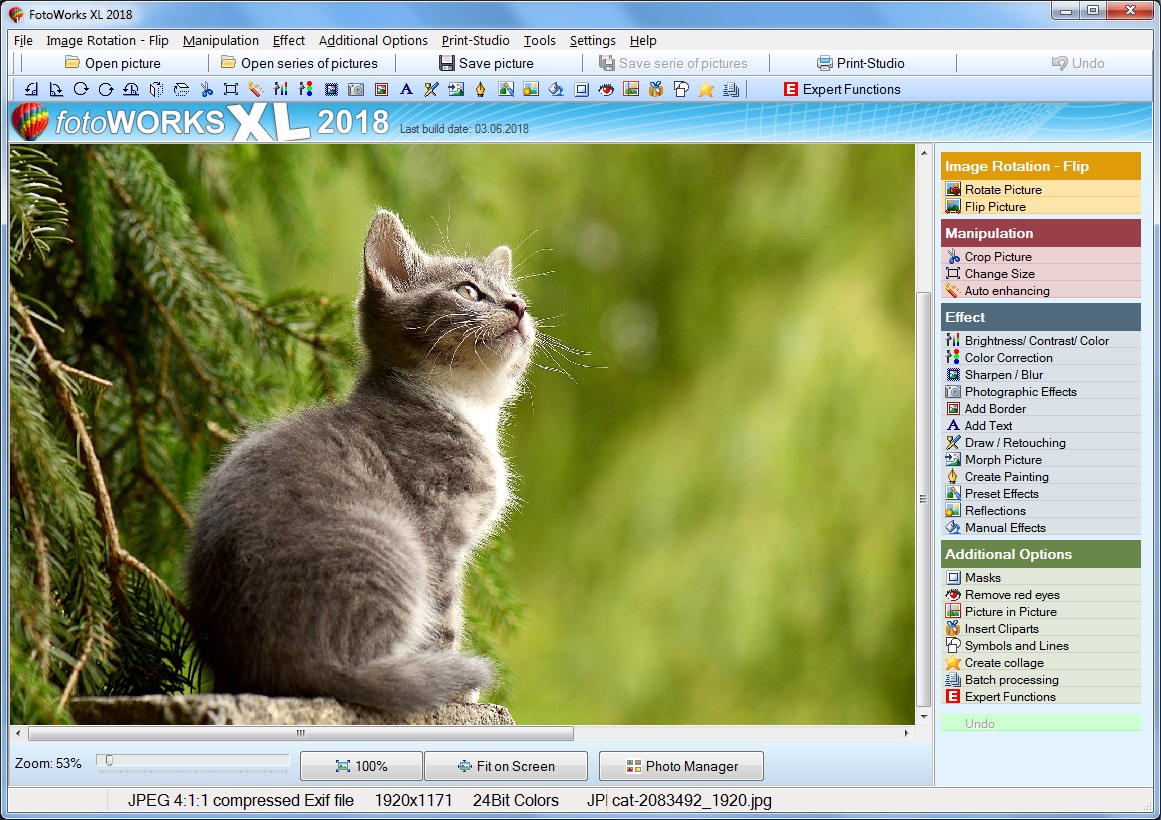
Task: Open Expert Functions from the top toolbar
Action: [x=841, y=90]
